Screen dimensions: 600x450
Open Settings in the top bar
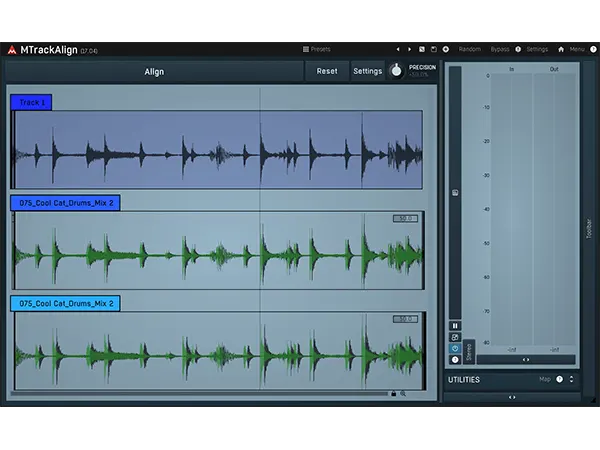click(x=537, y=49)
